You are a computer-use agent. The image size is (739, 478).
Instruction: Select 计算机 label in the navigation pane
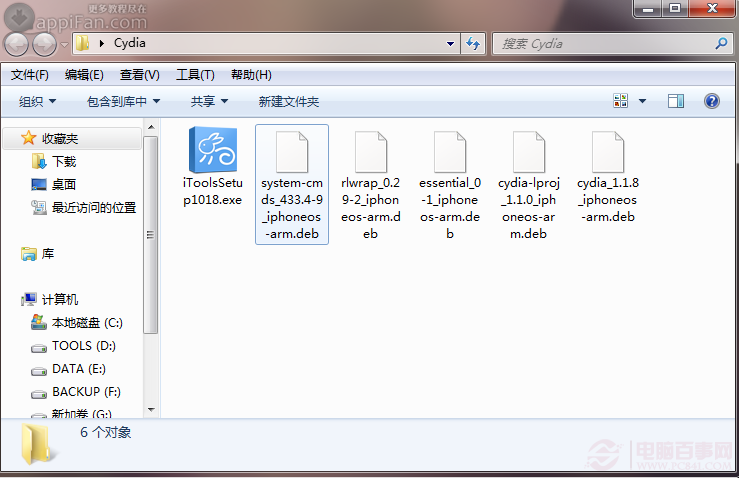[x=60, y=300]
